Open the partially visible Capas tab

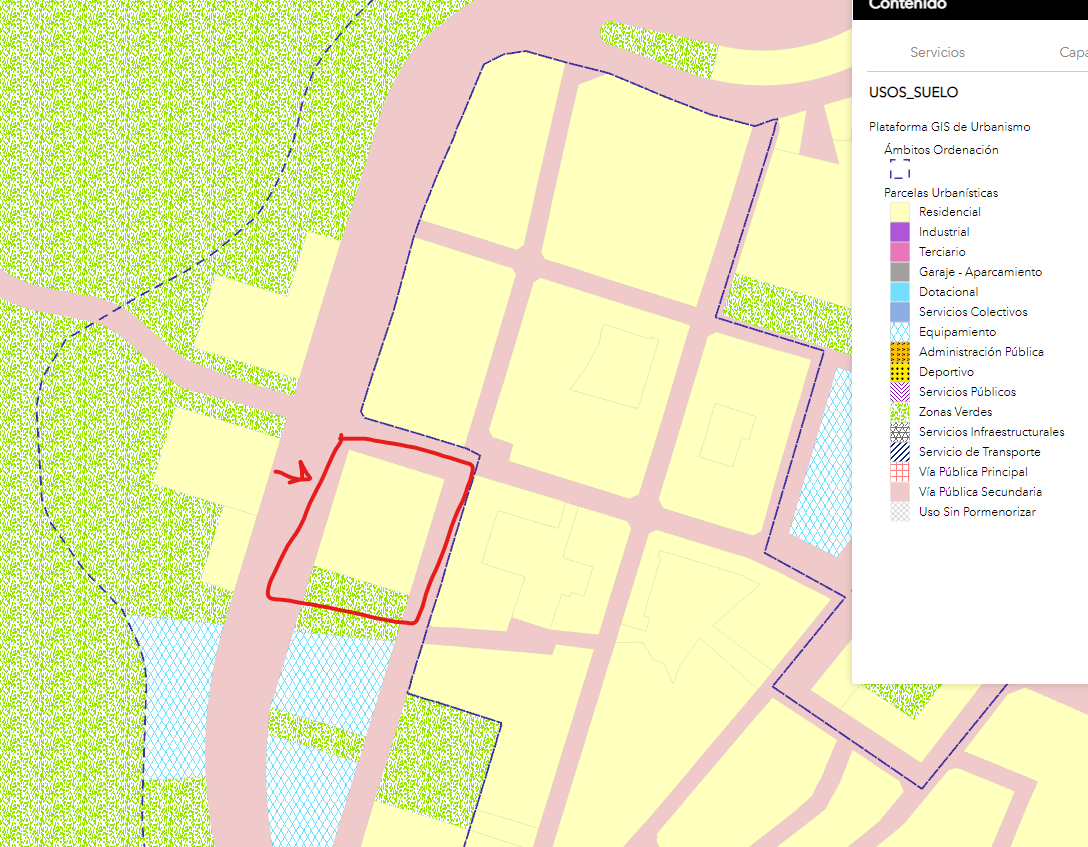coord(1072,52)
